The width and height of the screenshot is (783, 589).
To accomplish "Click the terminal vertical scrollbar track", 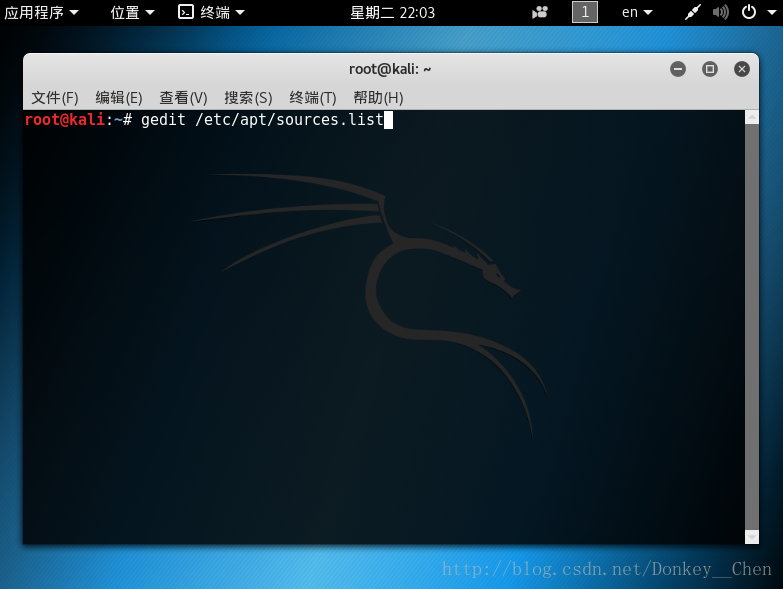I will (752, 327).
